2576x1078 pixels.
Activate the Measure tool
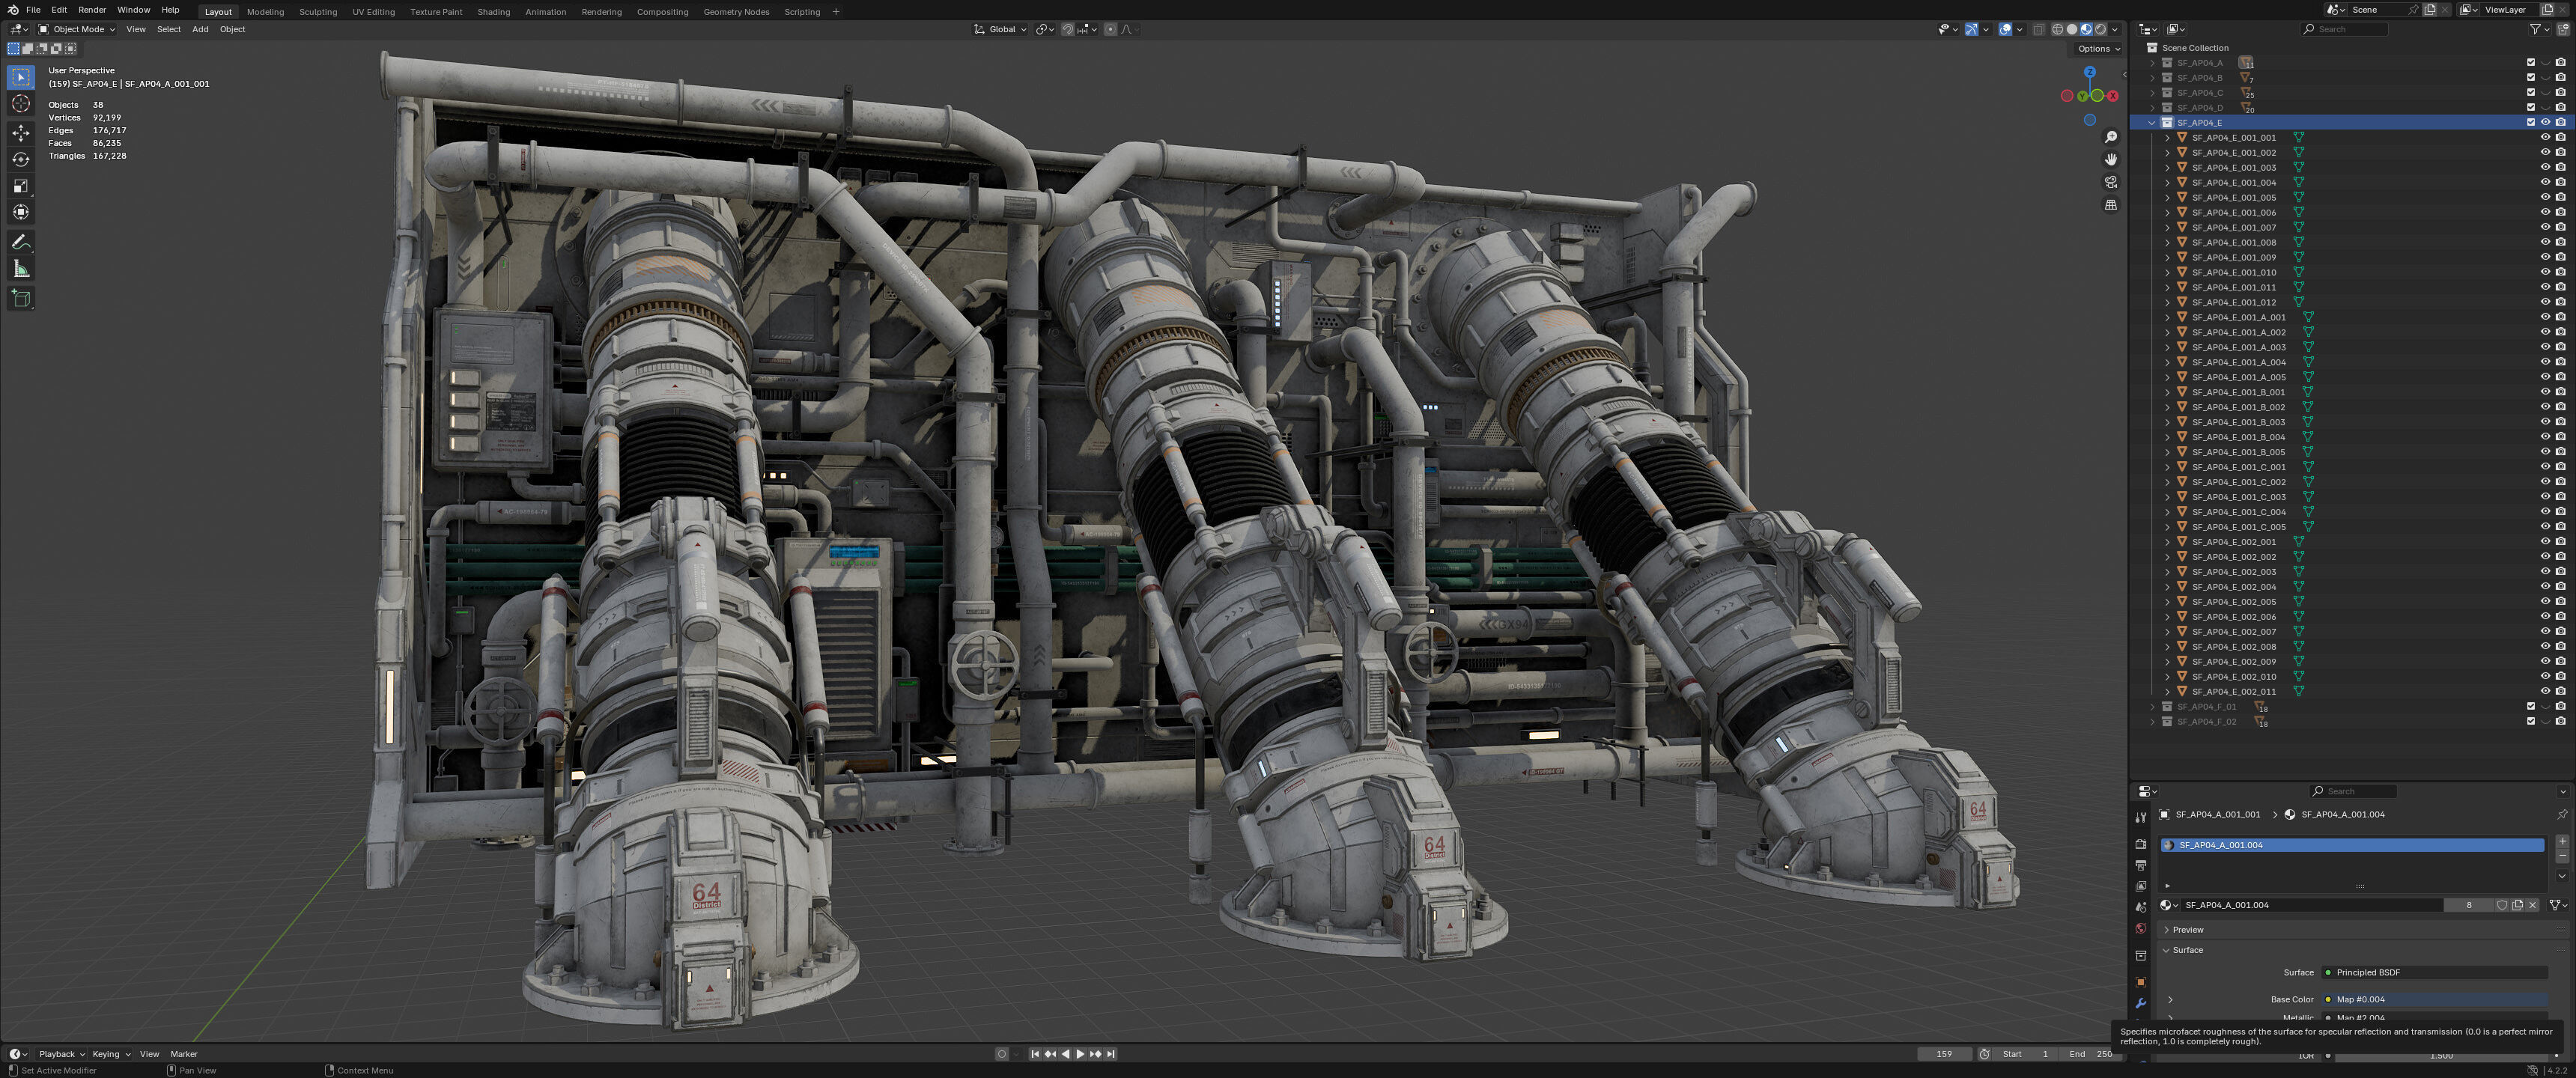pos(21,269)
